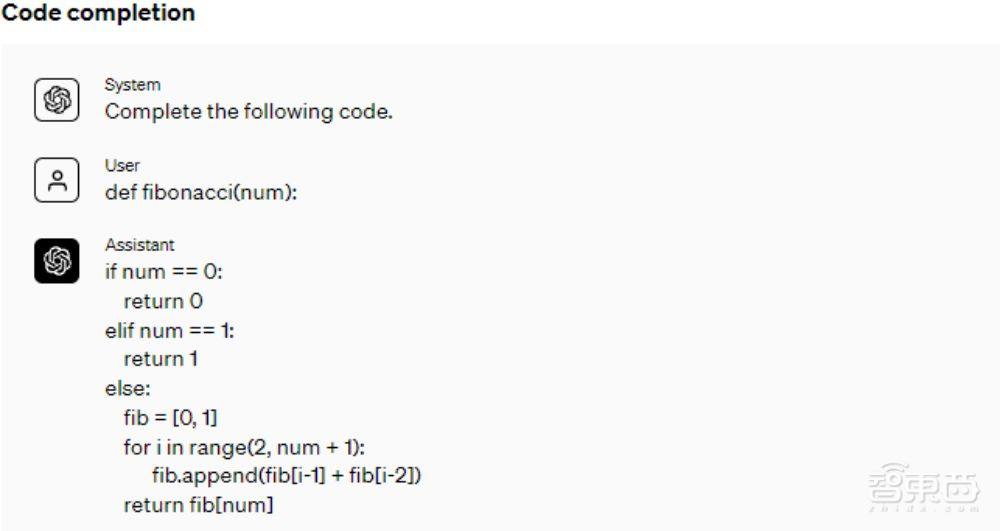Viewport: 1000px width, 531px height.
Task: Click the "def fibonacci(num):" user message
Action: [201, 192]
